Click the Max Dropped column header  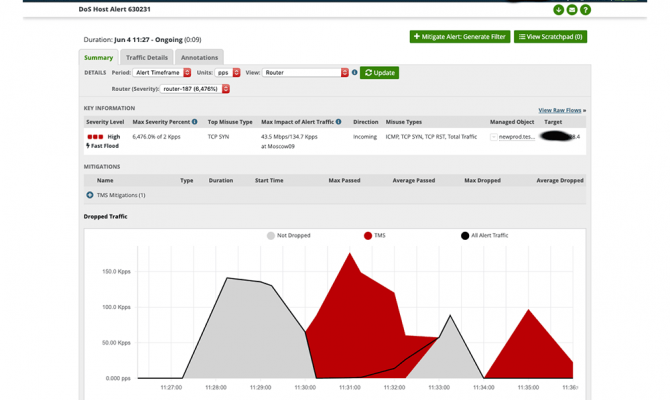coord(482,180)
